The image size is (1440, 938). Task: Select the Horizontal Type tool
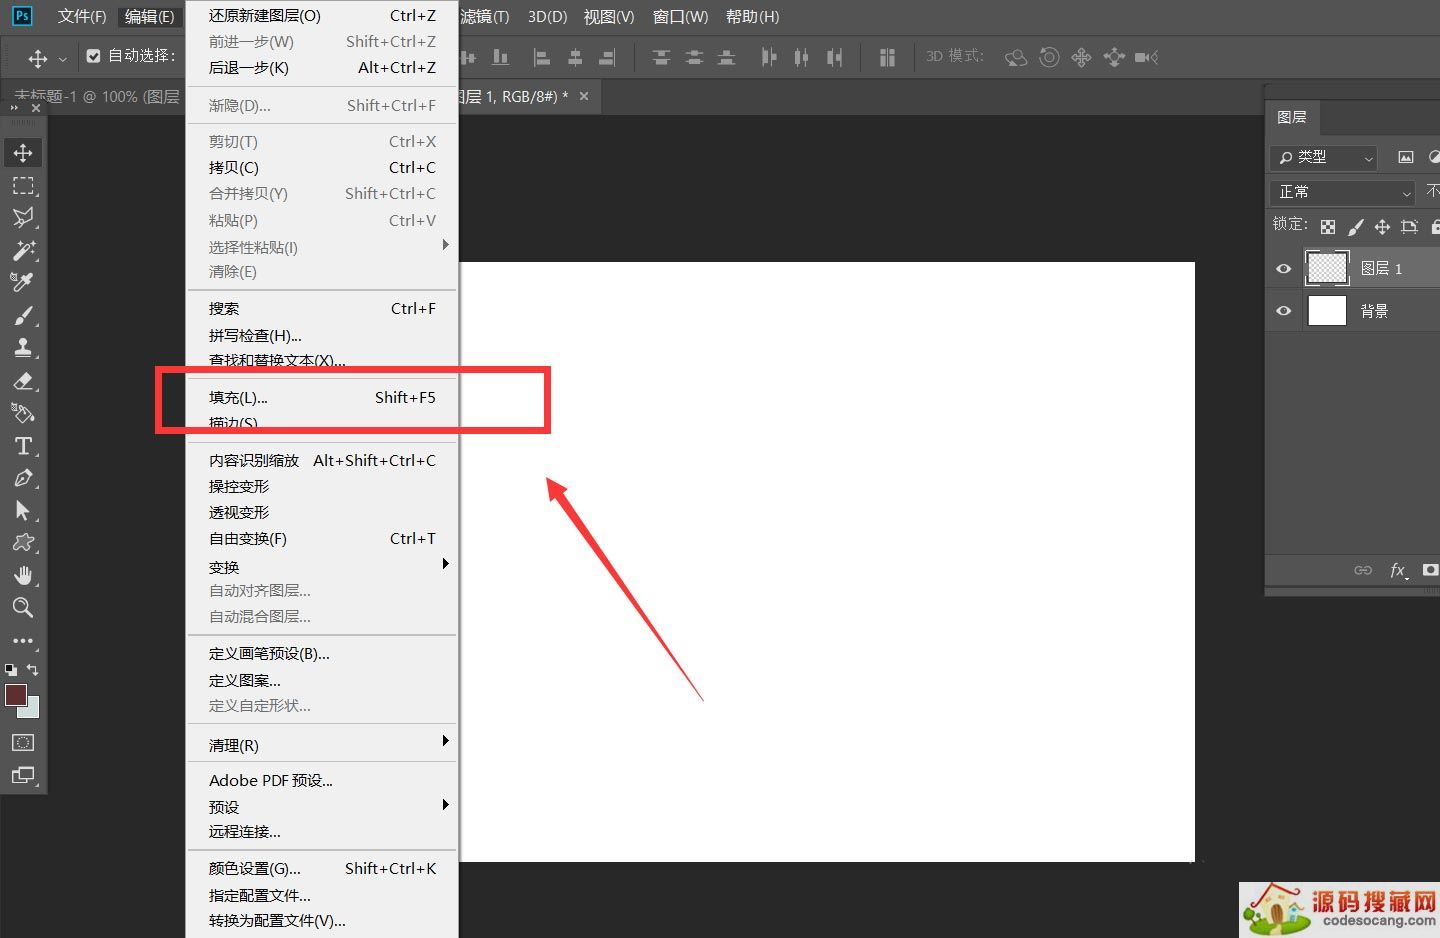(23, 446)
